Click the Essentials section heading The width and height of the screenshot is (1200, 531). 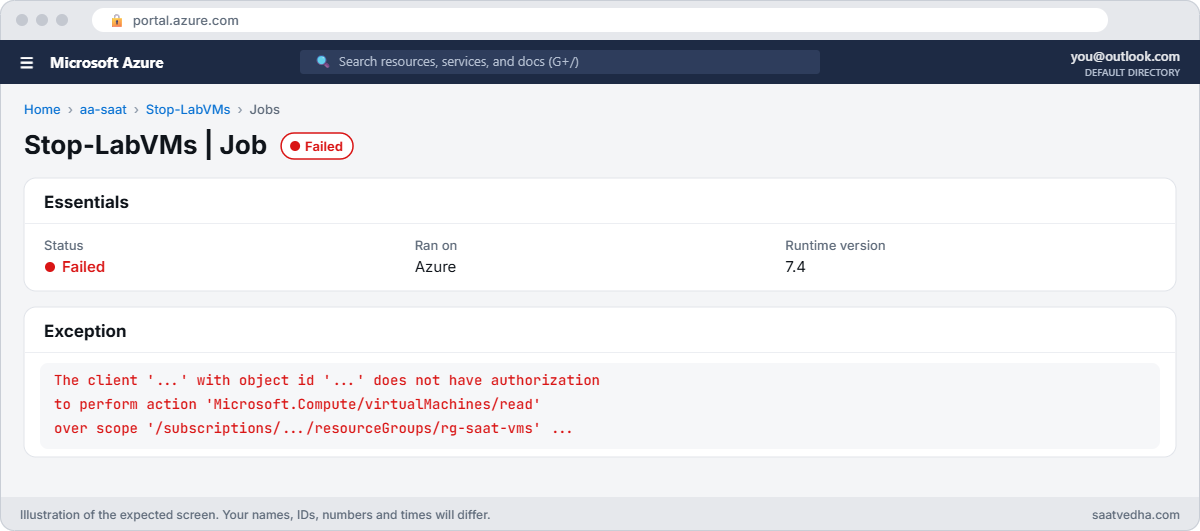86,202
